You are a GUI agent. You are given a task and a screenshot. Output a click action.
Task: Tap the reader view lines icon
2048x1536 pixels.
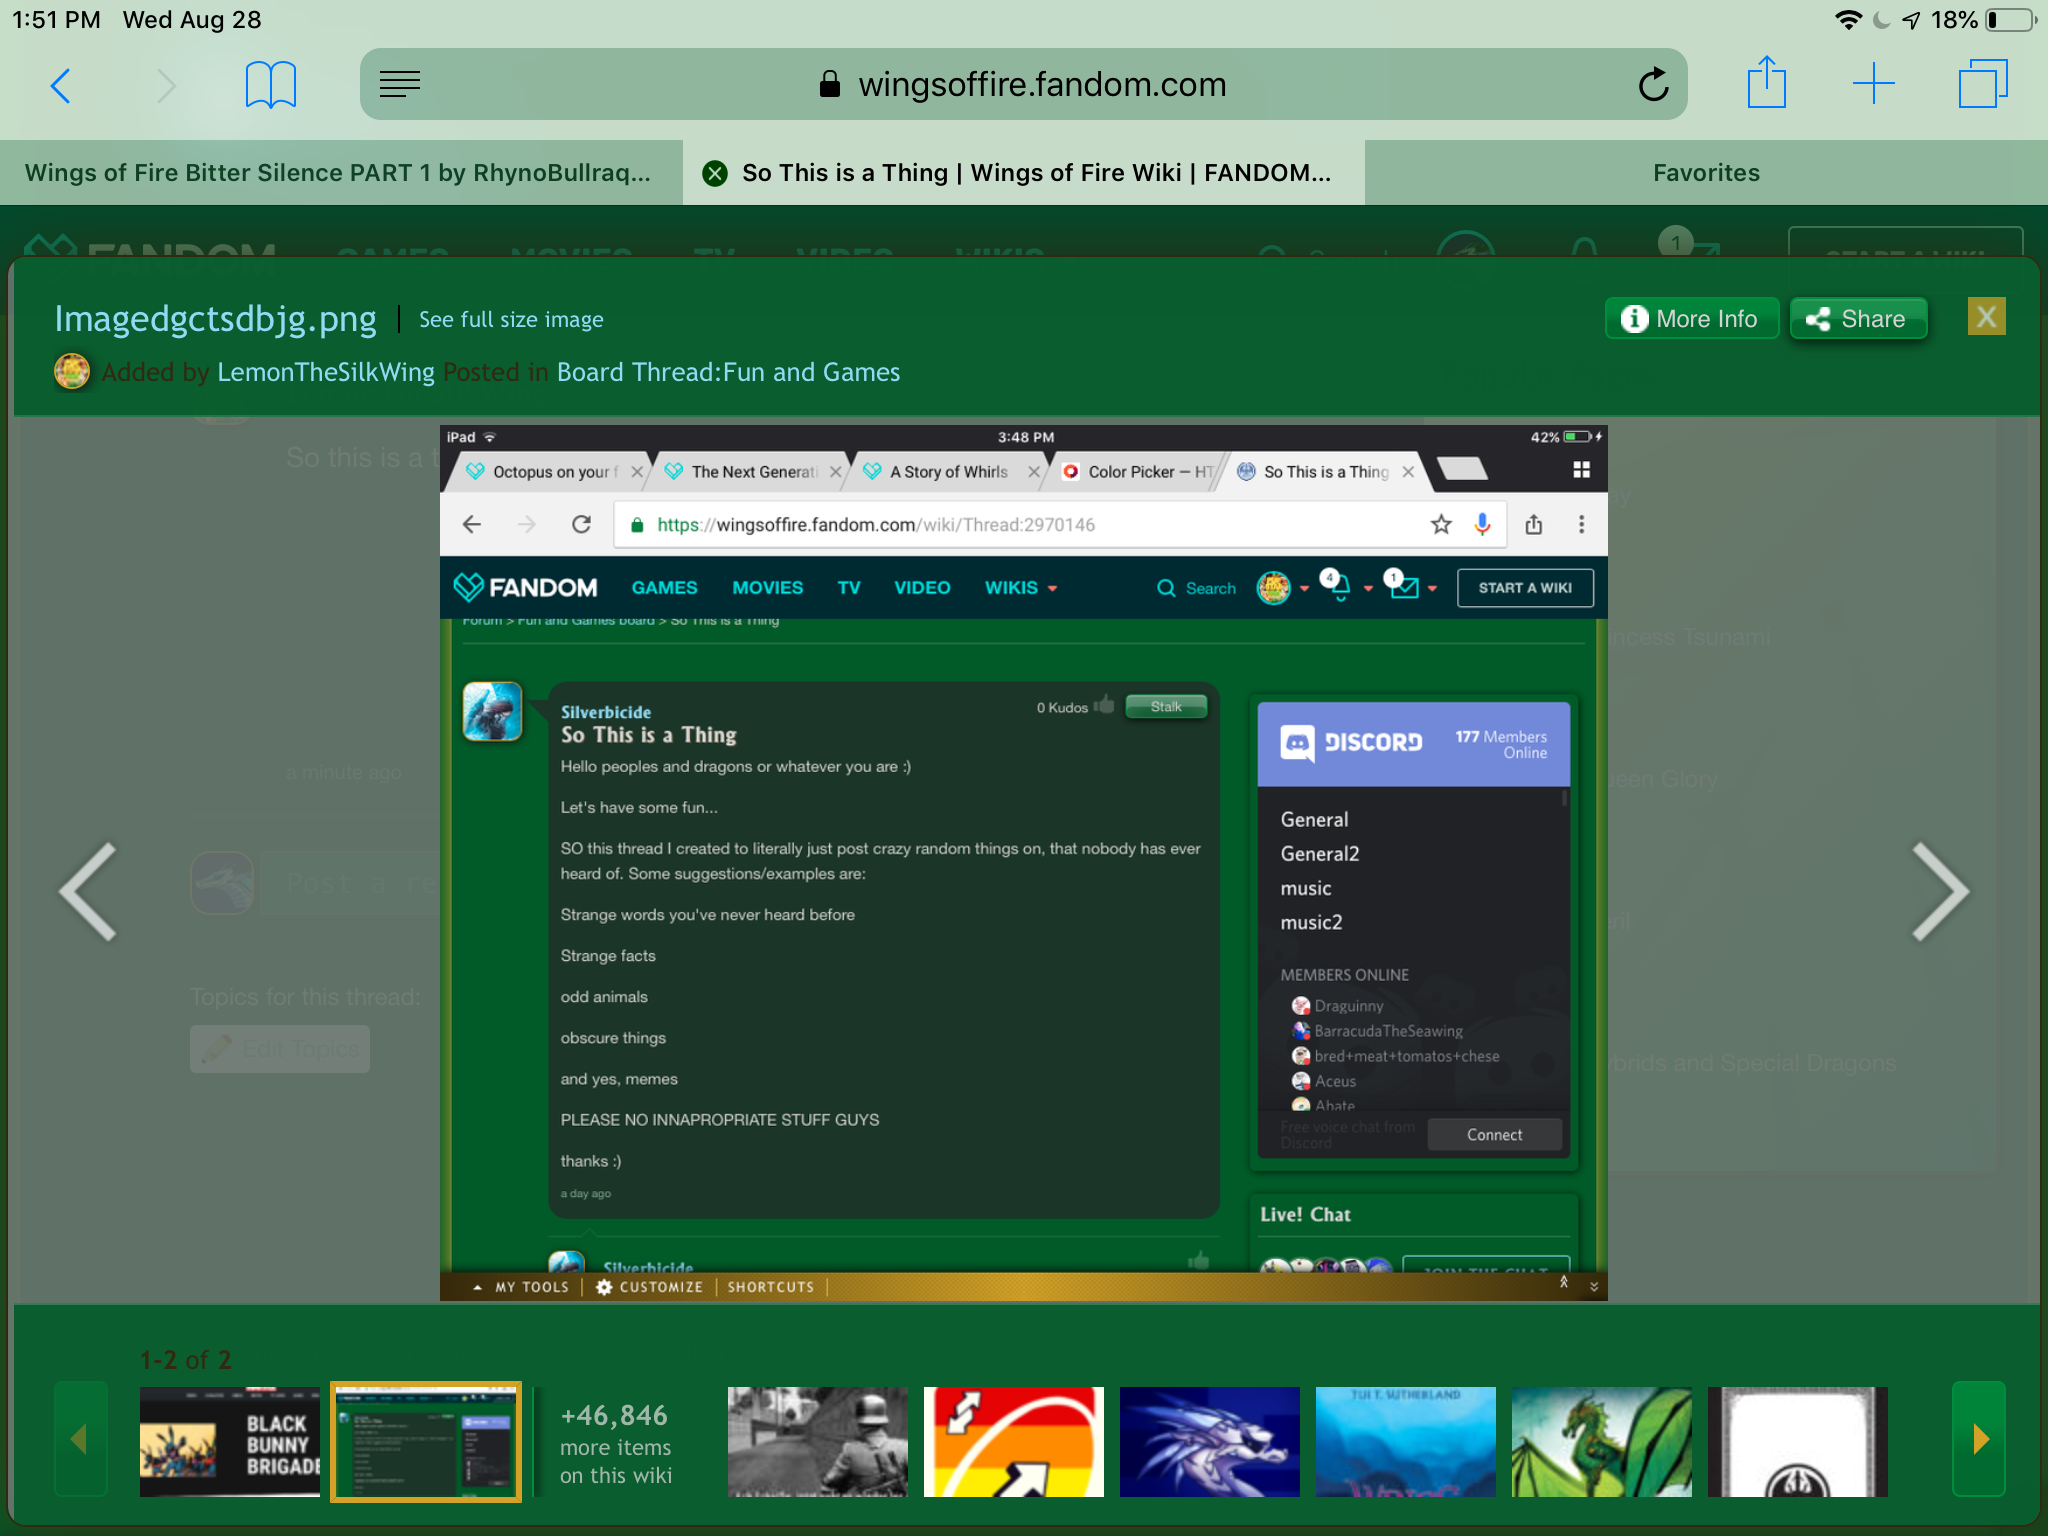(400, 85)
